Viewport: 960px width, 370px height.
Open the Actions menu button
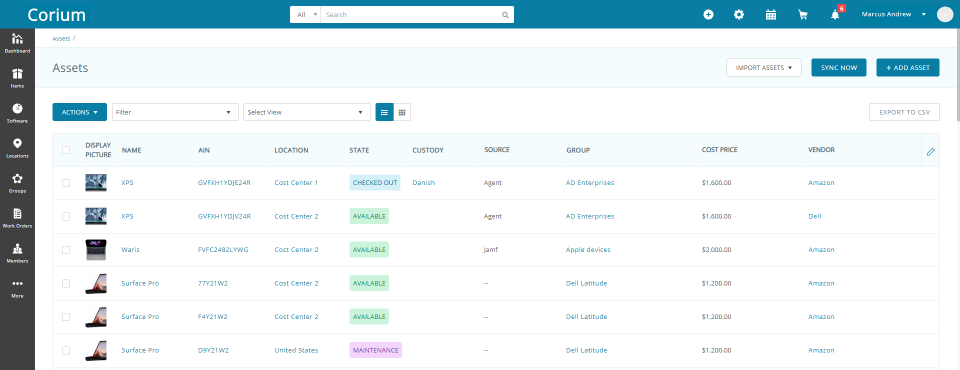(80, 112)
